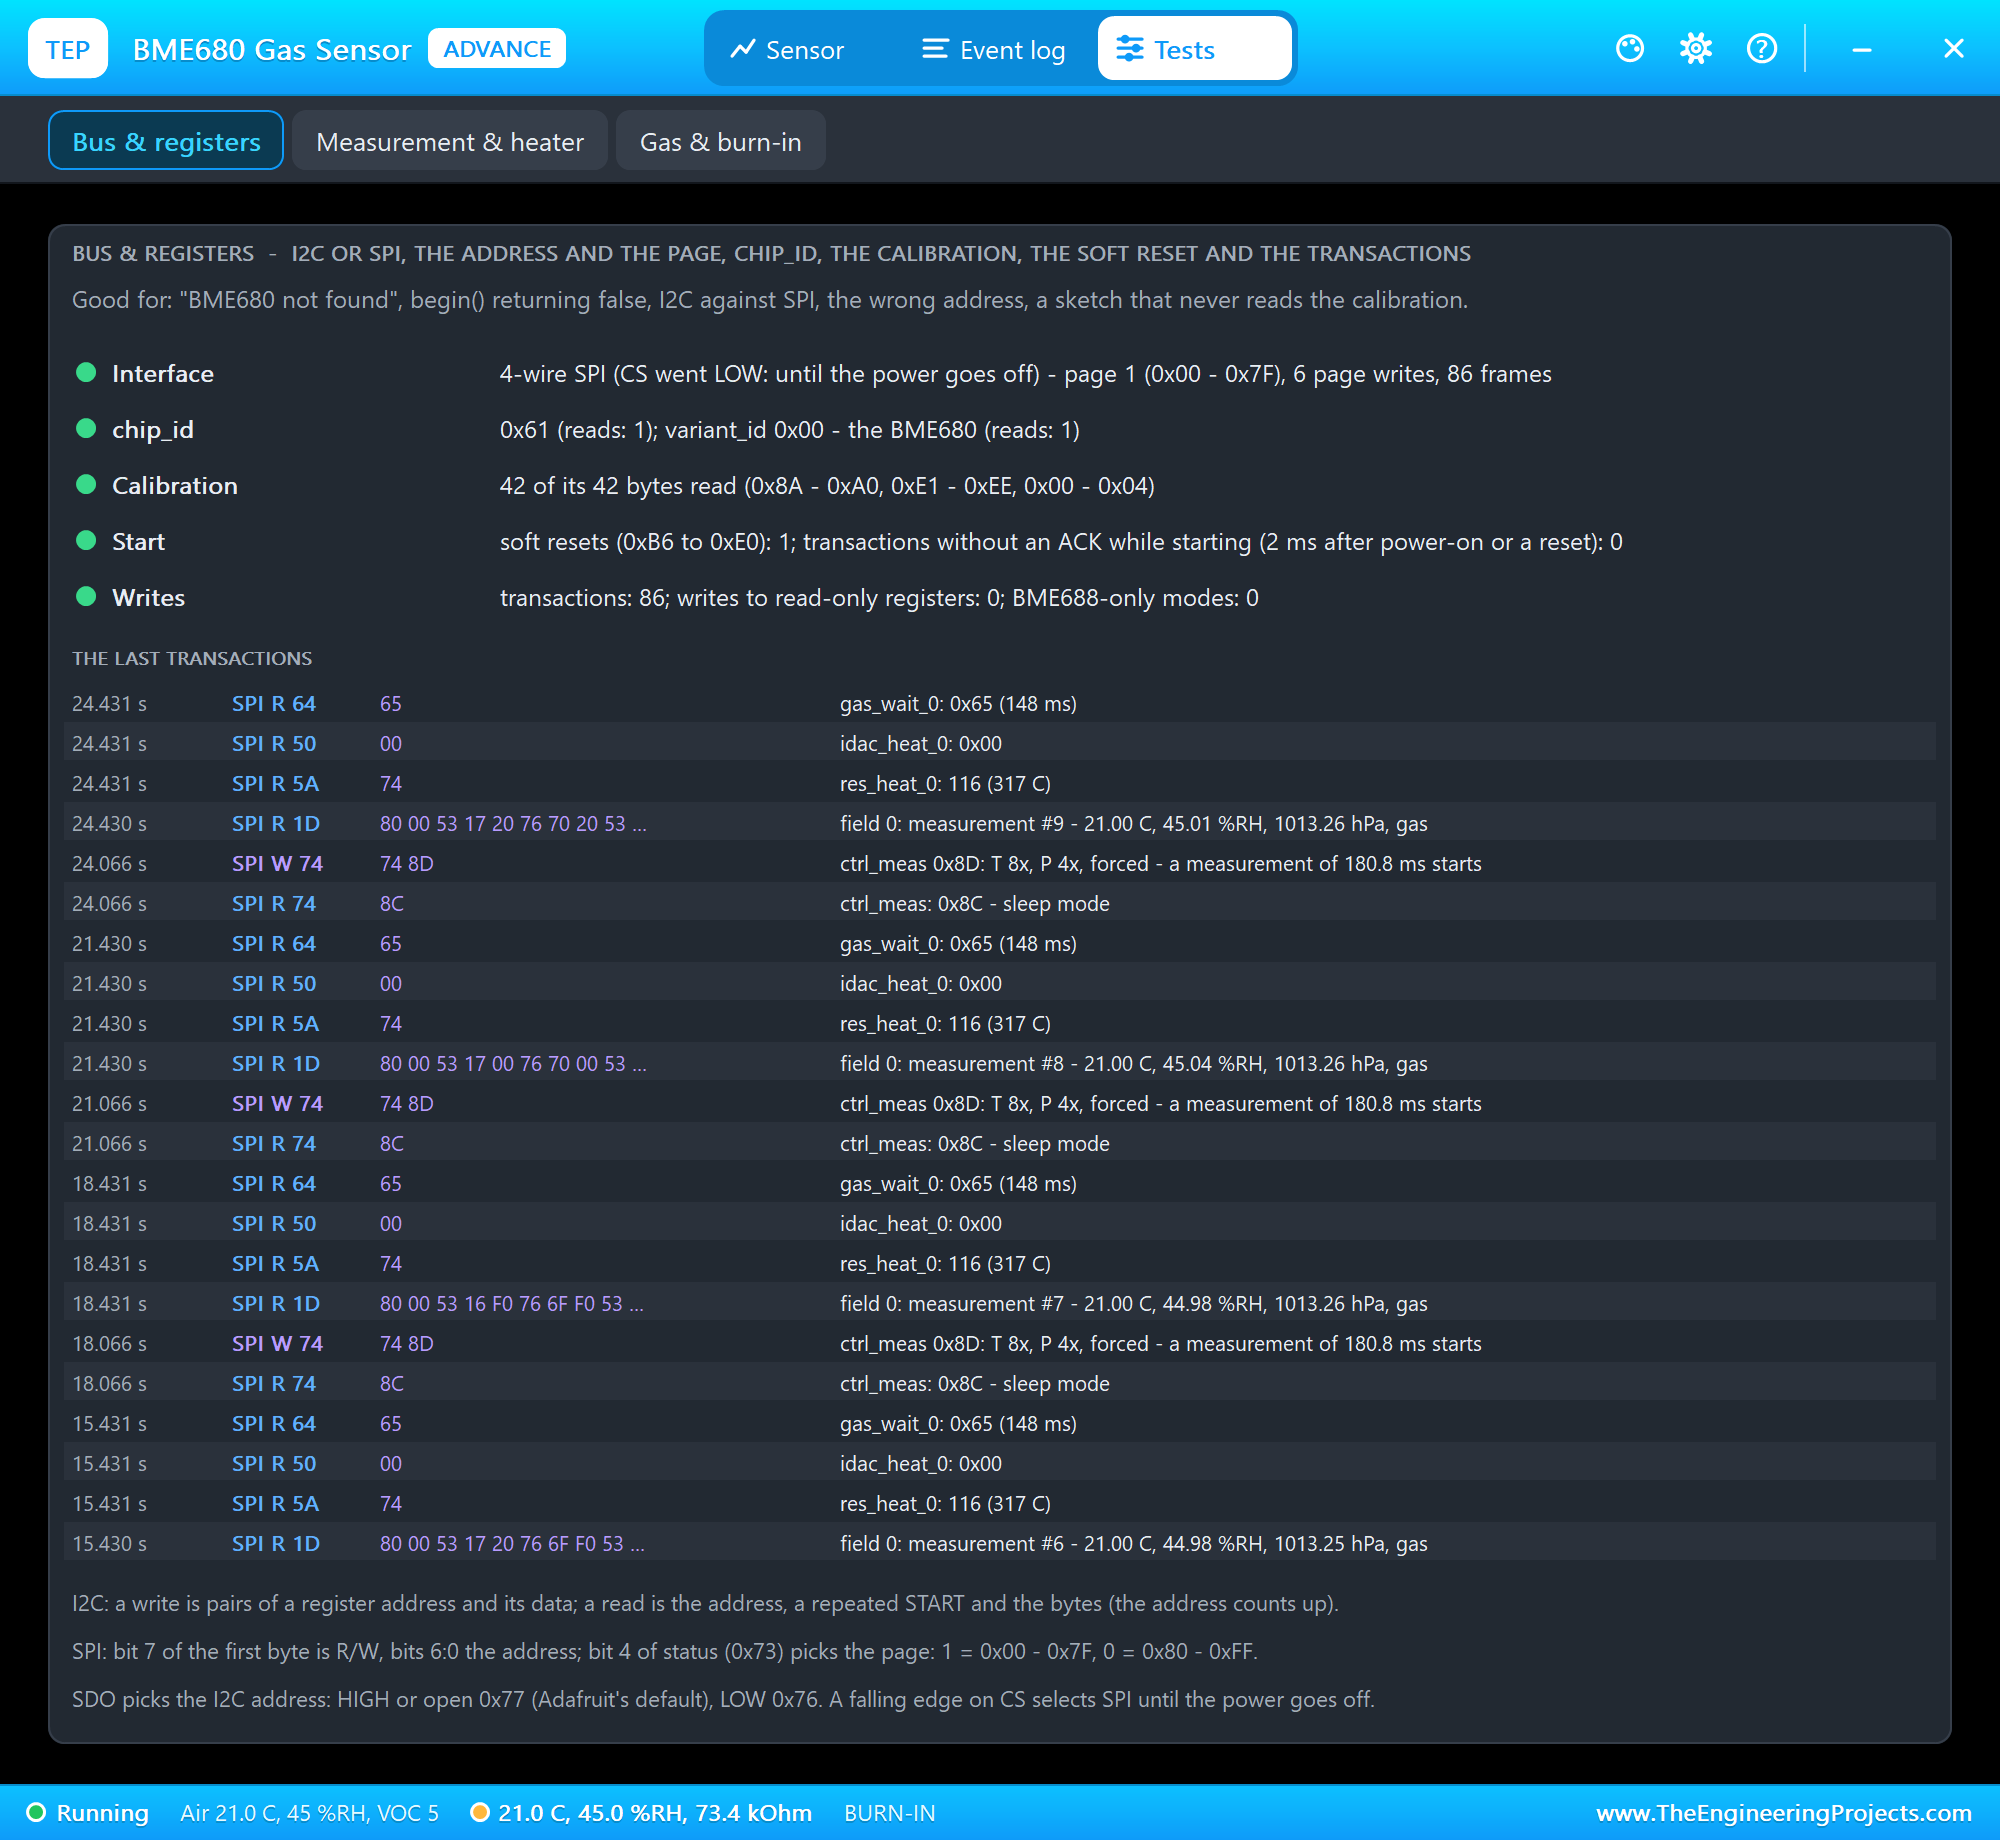Open the color theme palette icon

click(1630, 48)
